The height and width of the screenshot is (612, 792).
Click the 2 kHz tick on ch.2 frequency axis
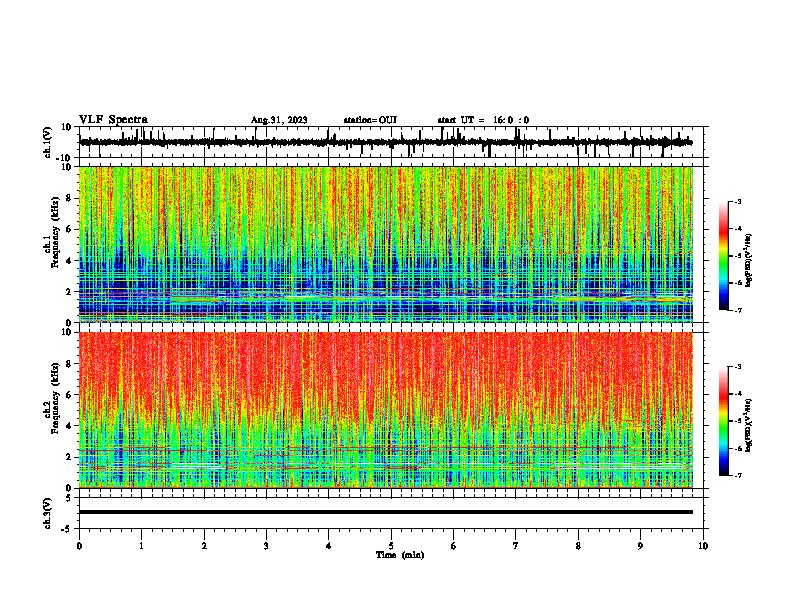[69, 457]
